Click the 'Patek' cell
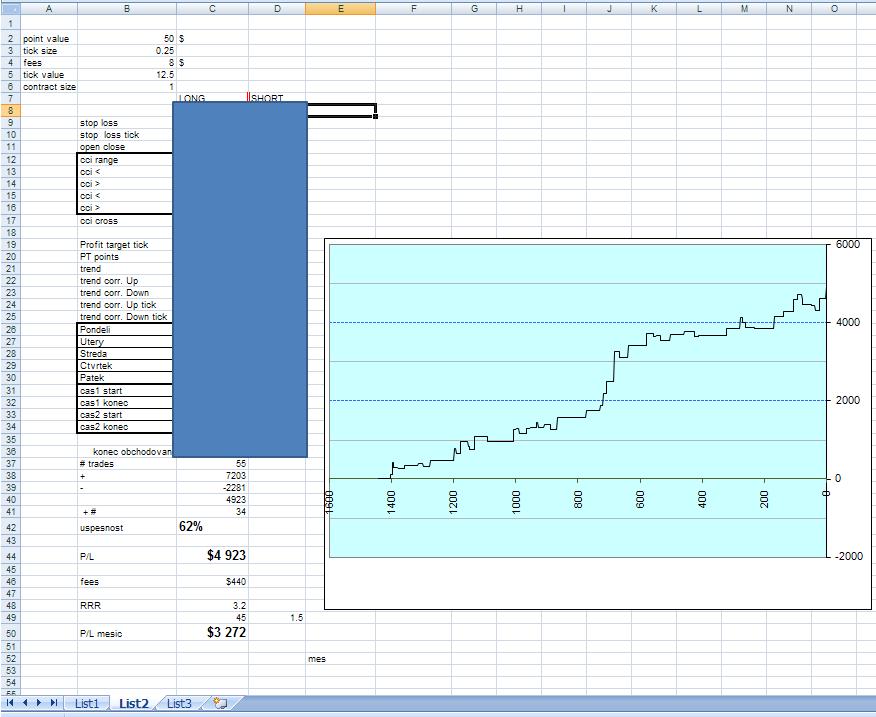 (125, 378)
